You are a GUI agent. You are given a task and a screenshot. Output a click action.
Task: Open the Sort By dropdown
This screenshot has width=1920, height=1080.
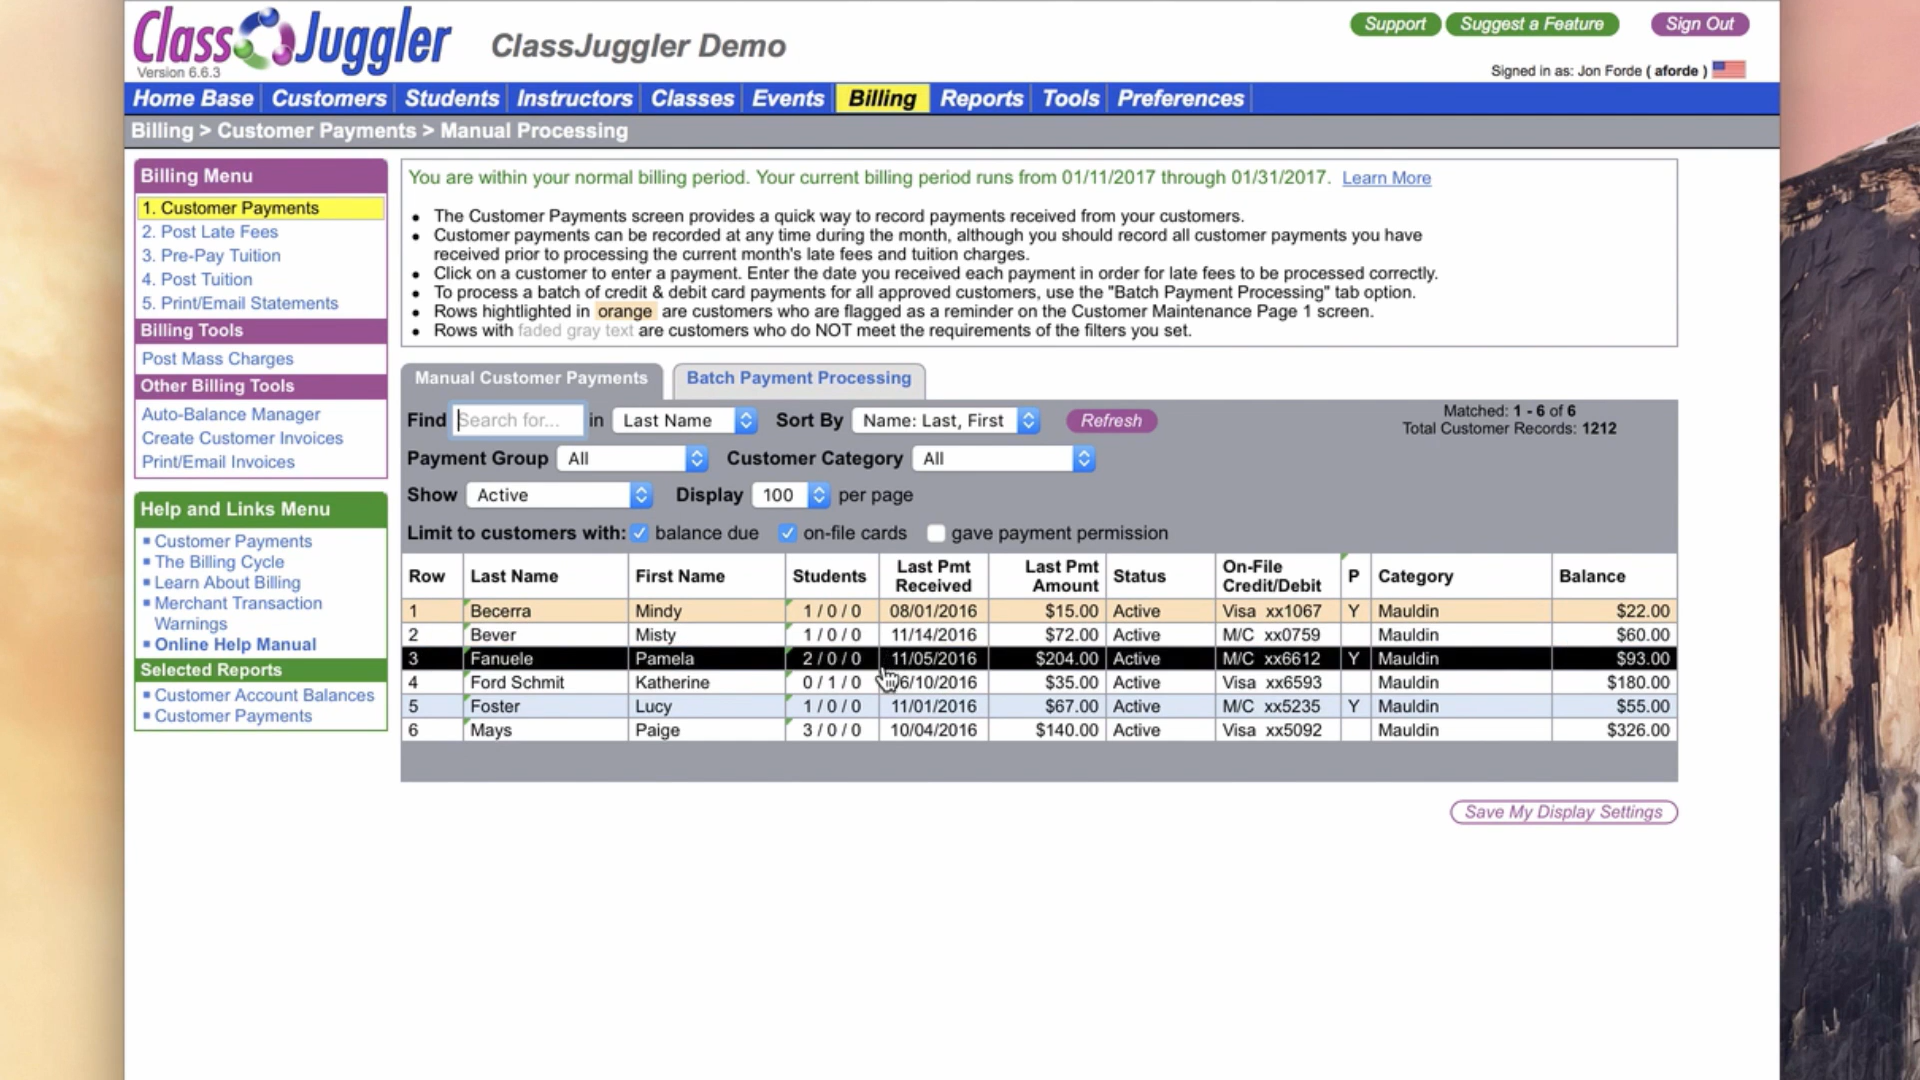(946, 421)
